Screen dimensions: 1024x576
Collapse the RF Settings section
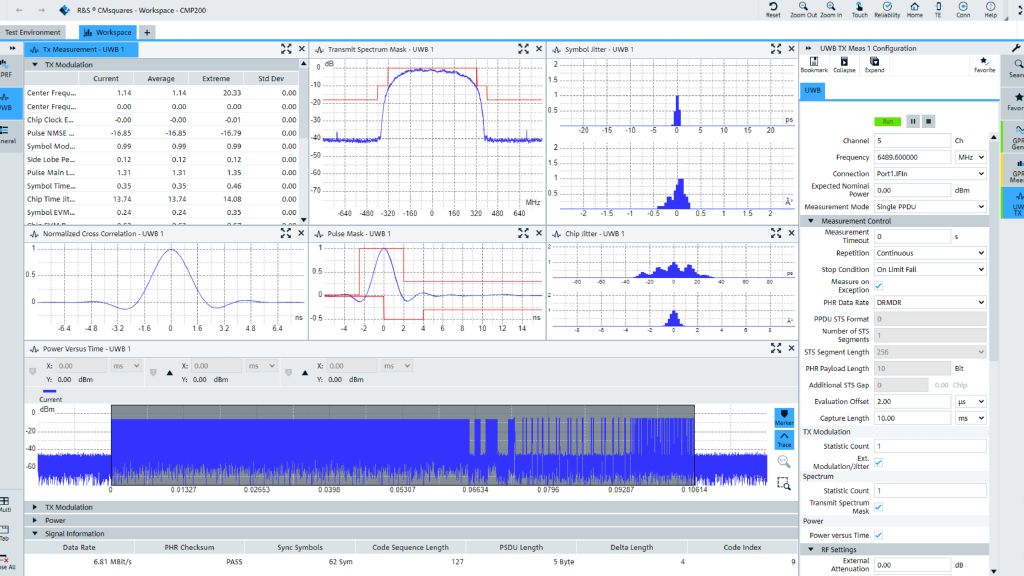click(811, 549)
